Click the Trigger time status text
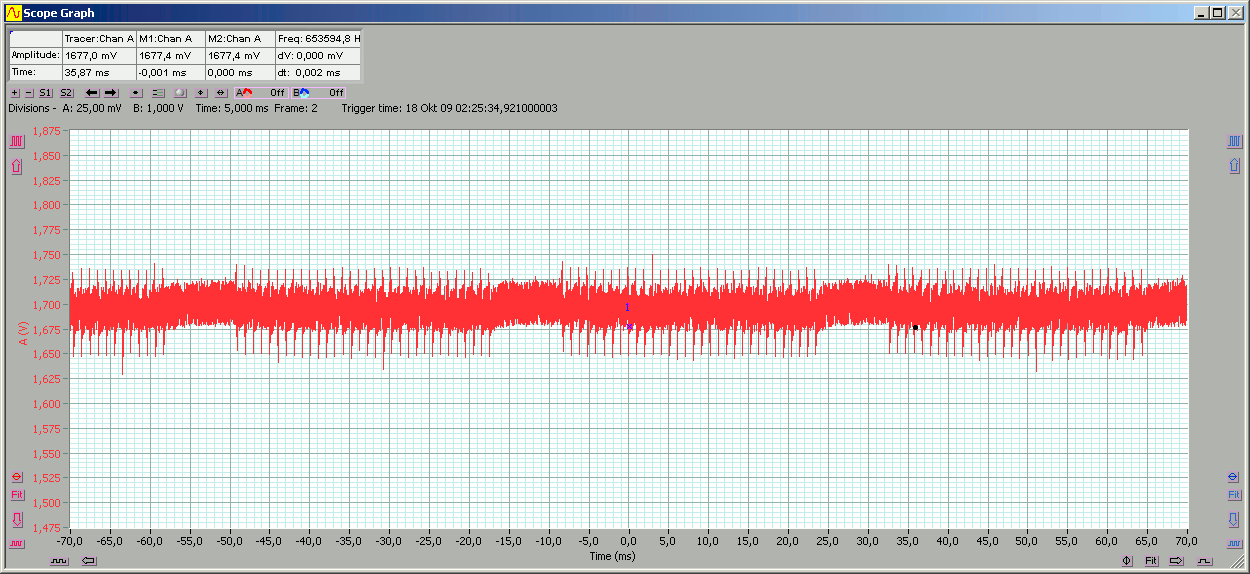Viewport: 1250px width, 574px height. click(449, 108)
